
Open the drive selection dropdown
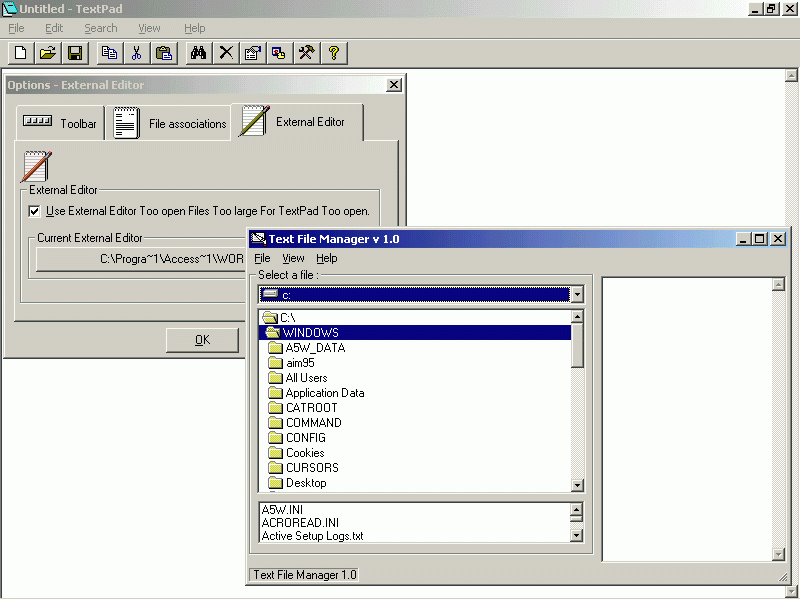coord(577,295)
